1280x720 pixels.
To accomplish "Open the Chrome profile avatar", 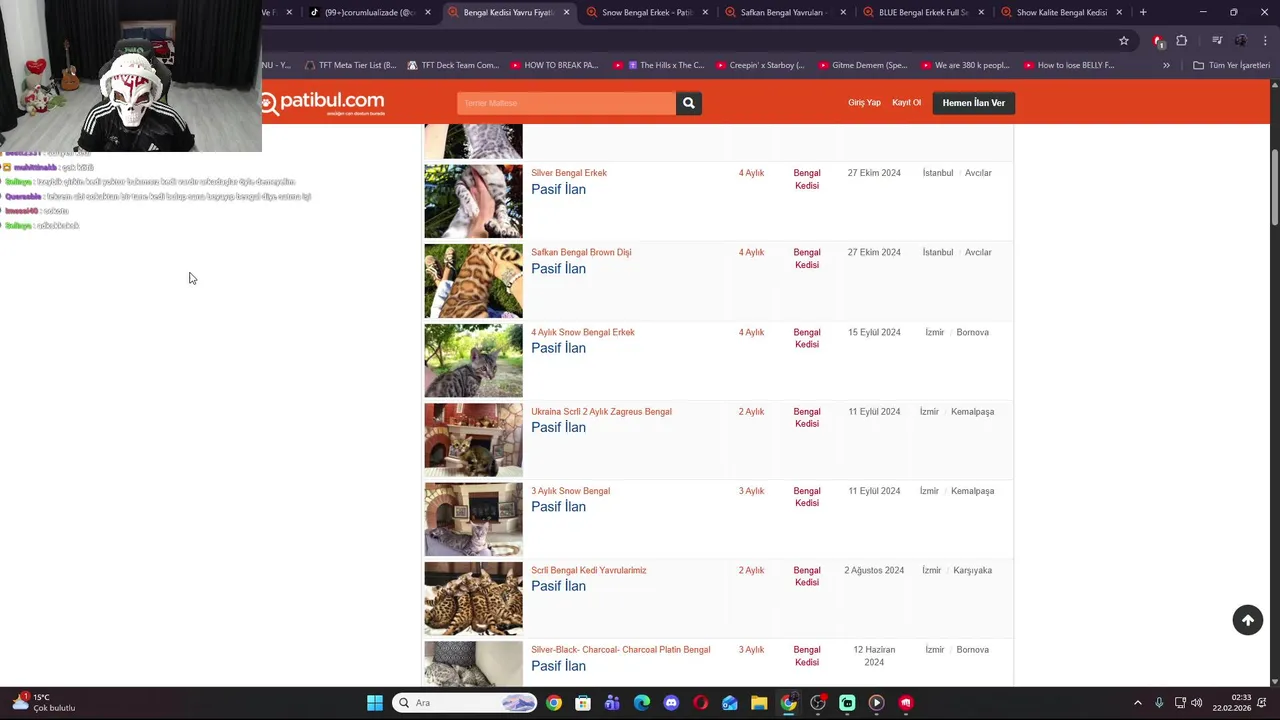I will 1241,41.
